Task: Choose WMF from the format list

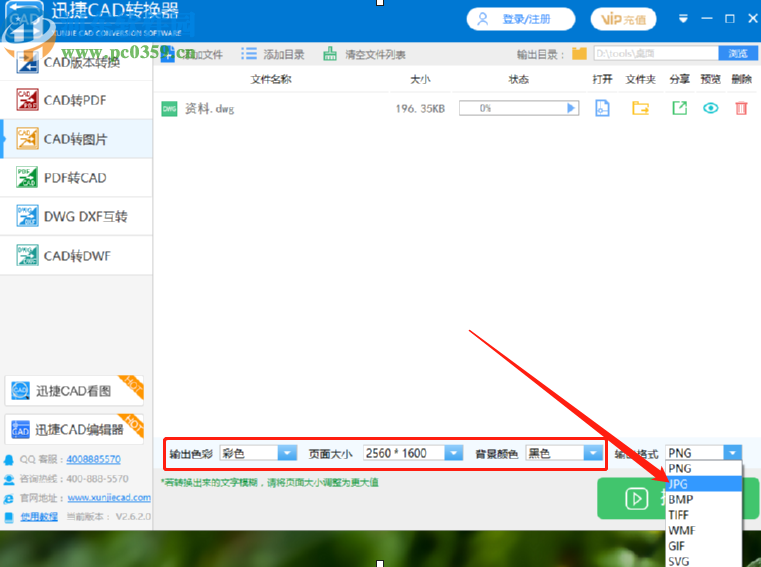Action: 704,530
